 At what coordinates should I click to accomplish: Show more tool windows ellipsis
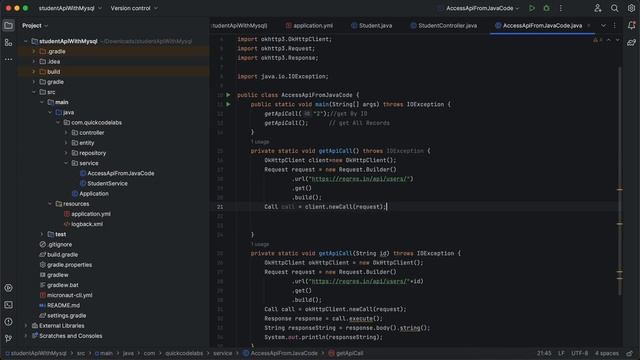8,59
